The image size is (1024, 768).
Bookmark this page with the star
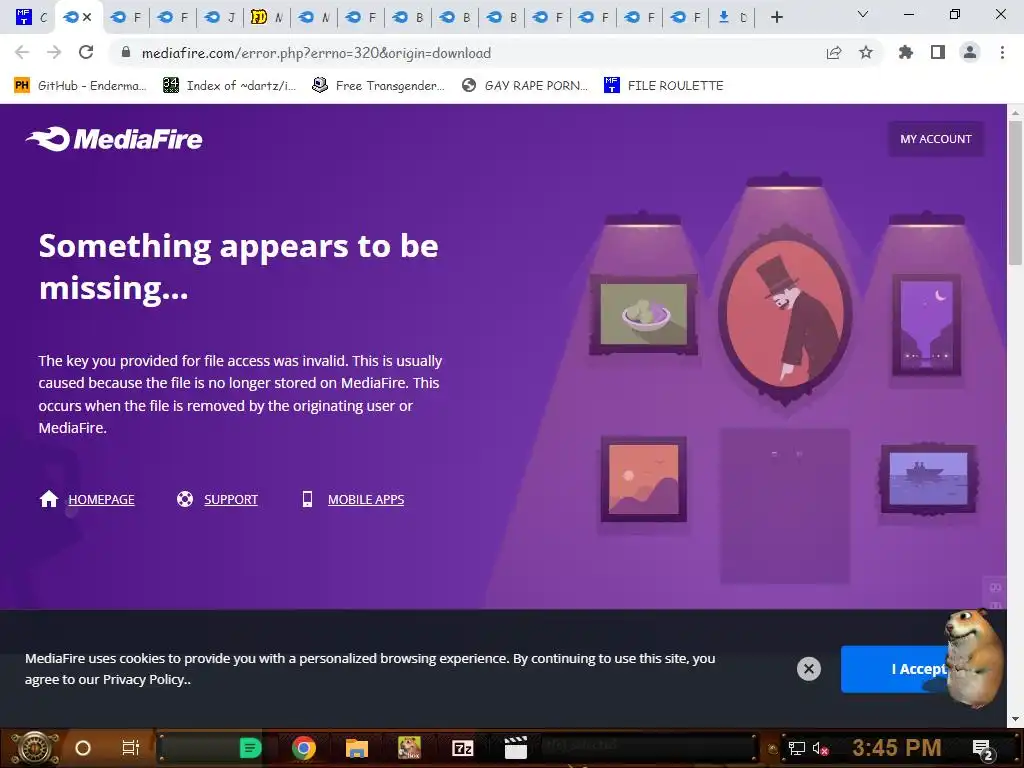pyautogui.click(x=866, y=52)
